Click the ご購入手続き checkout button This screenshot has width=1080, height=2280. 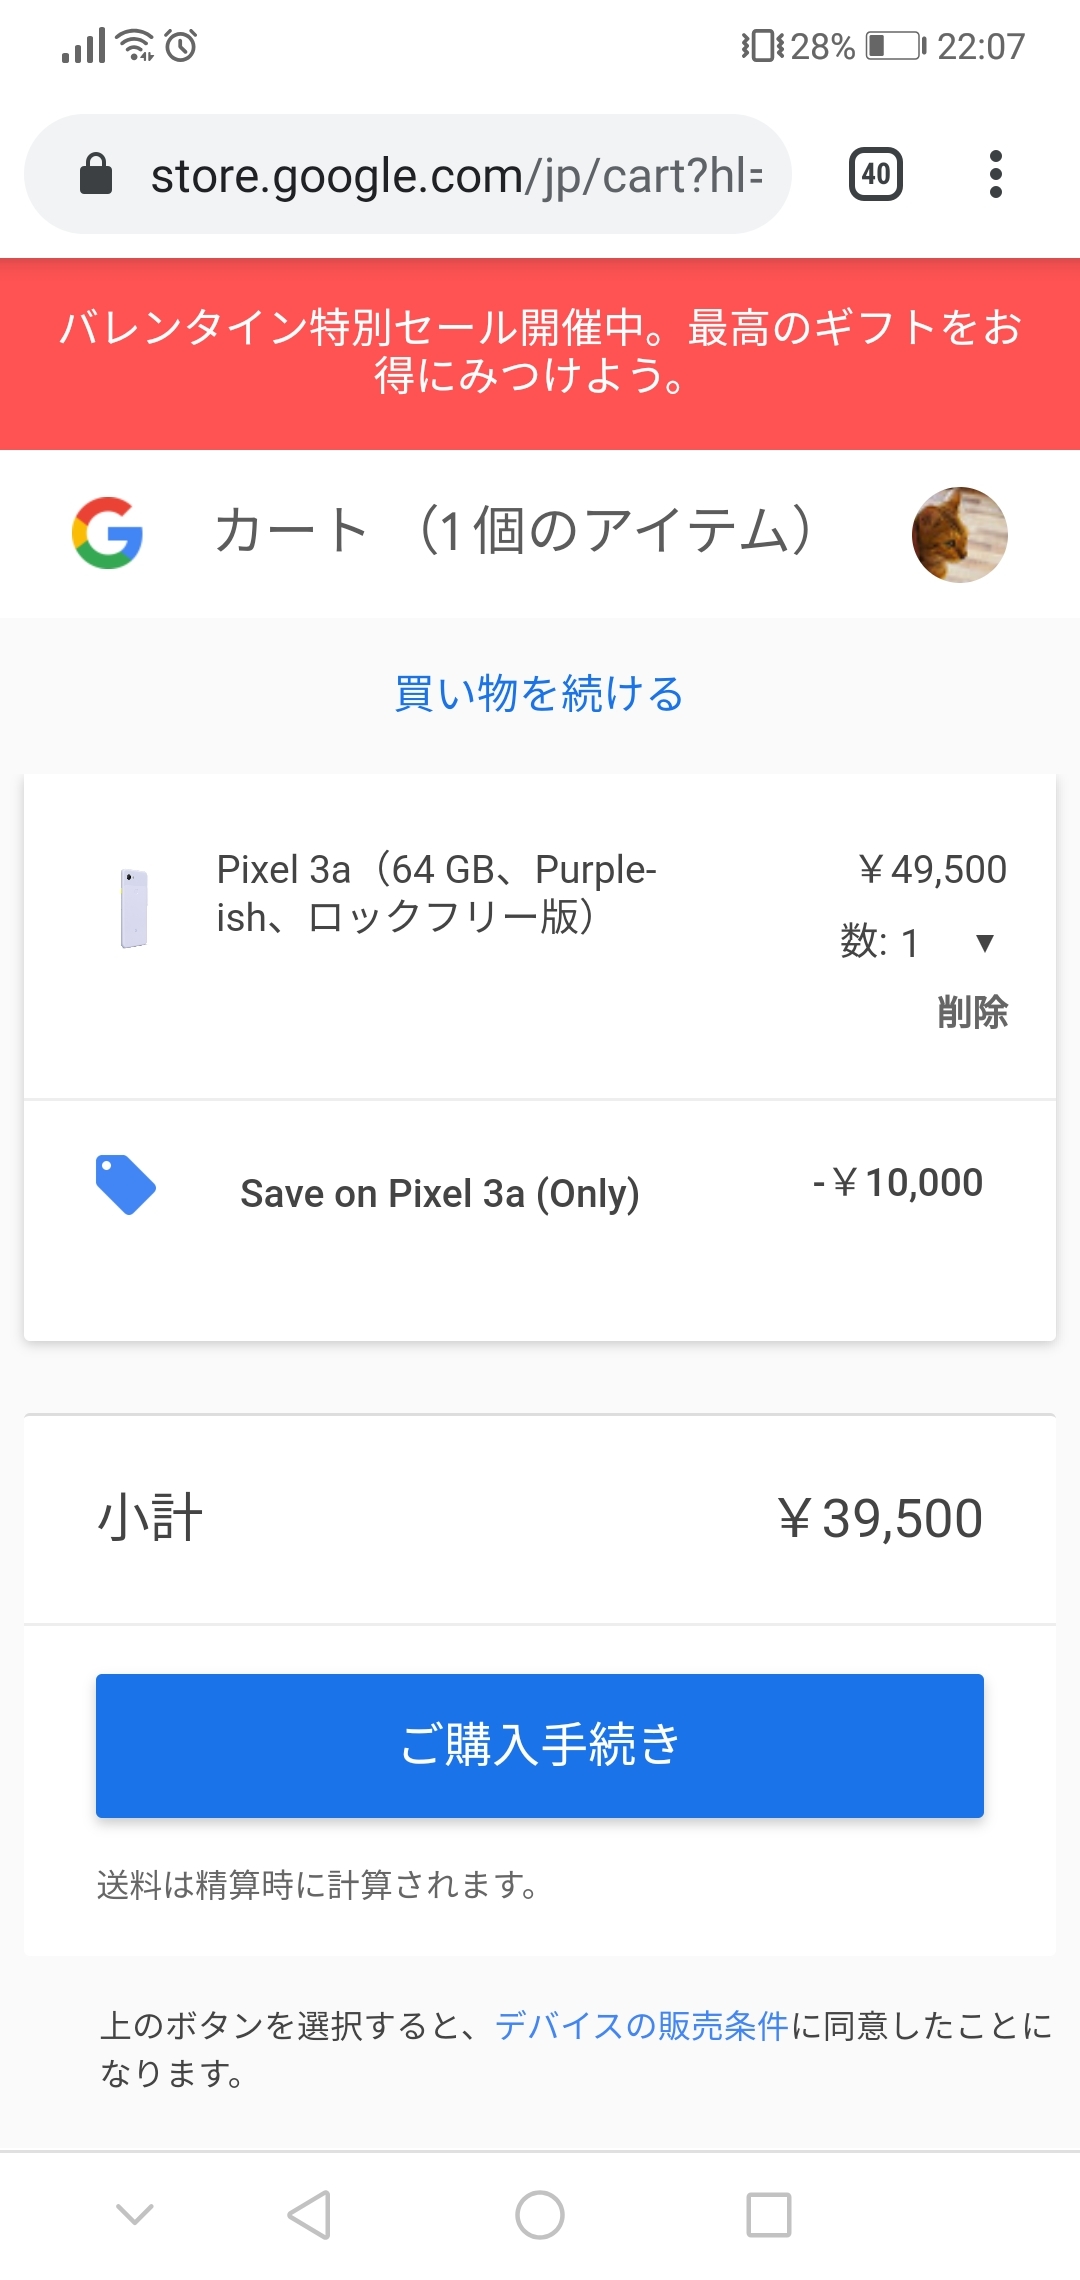coord(540,1745)
